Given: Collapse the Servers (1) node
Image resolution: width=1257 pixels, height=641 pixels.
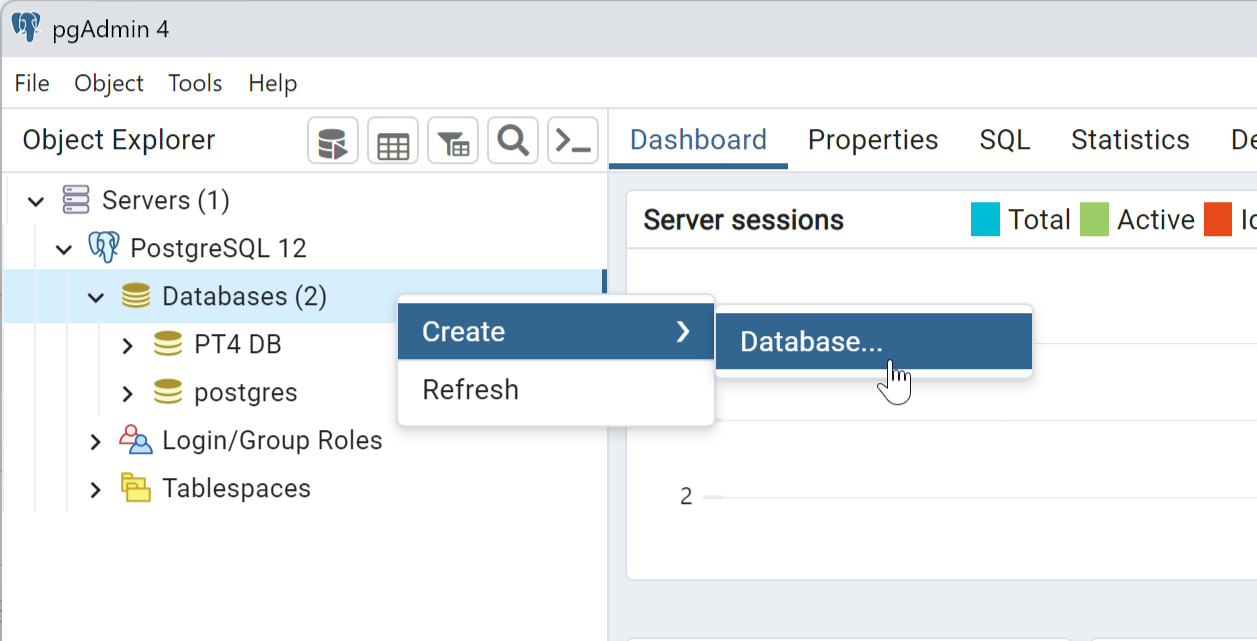Looking at the screenshot, I should tap(36, 201).
